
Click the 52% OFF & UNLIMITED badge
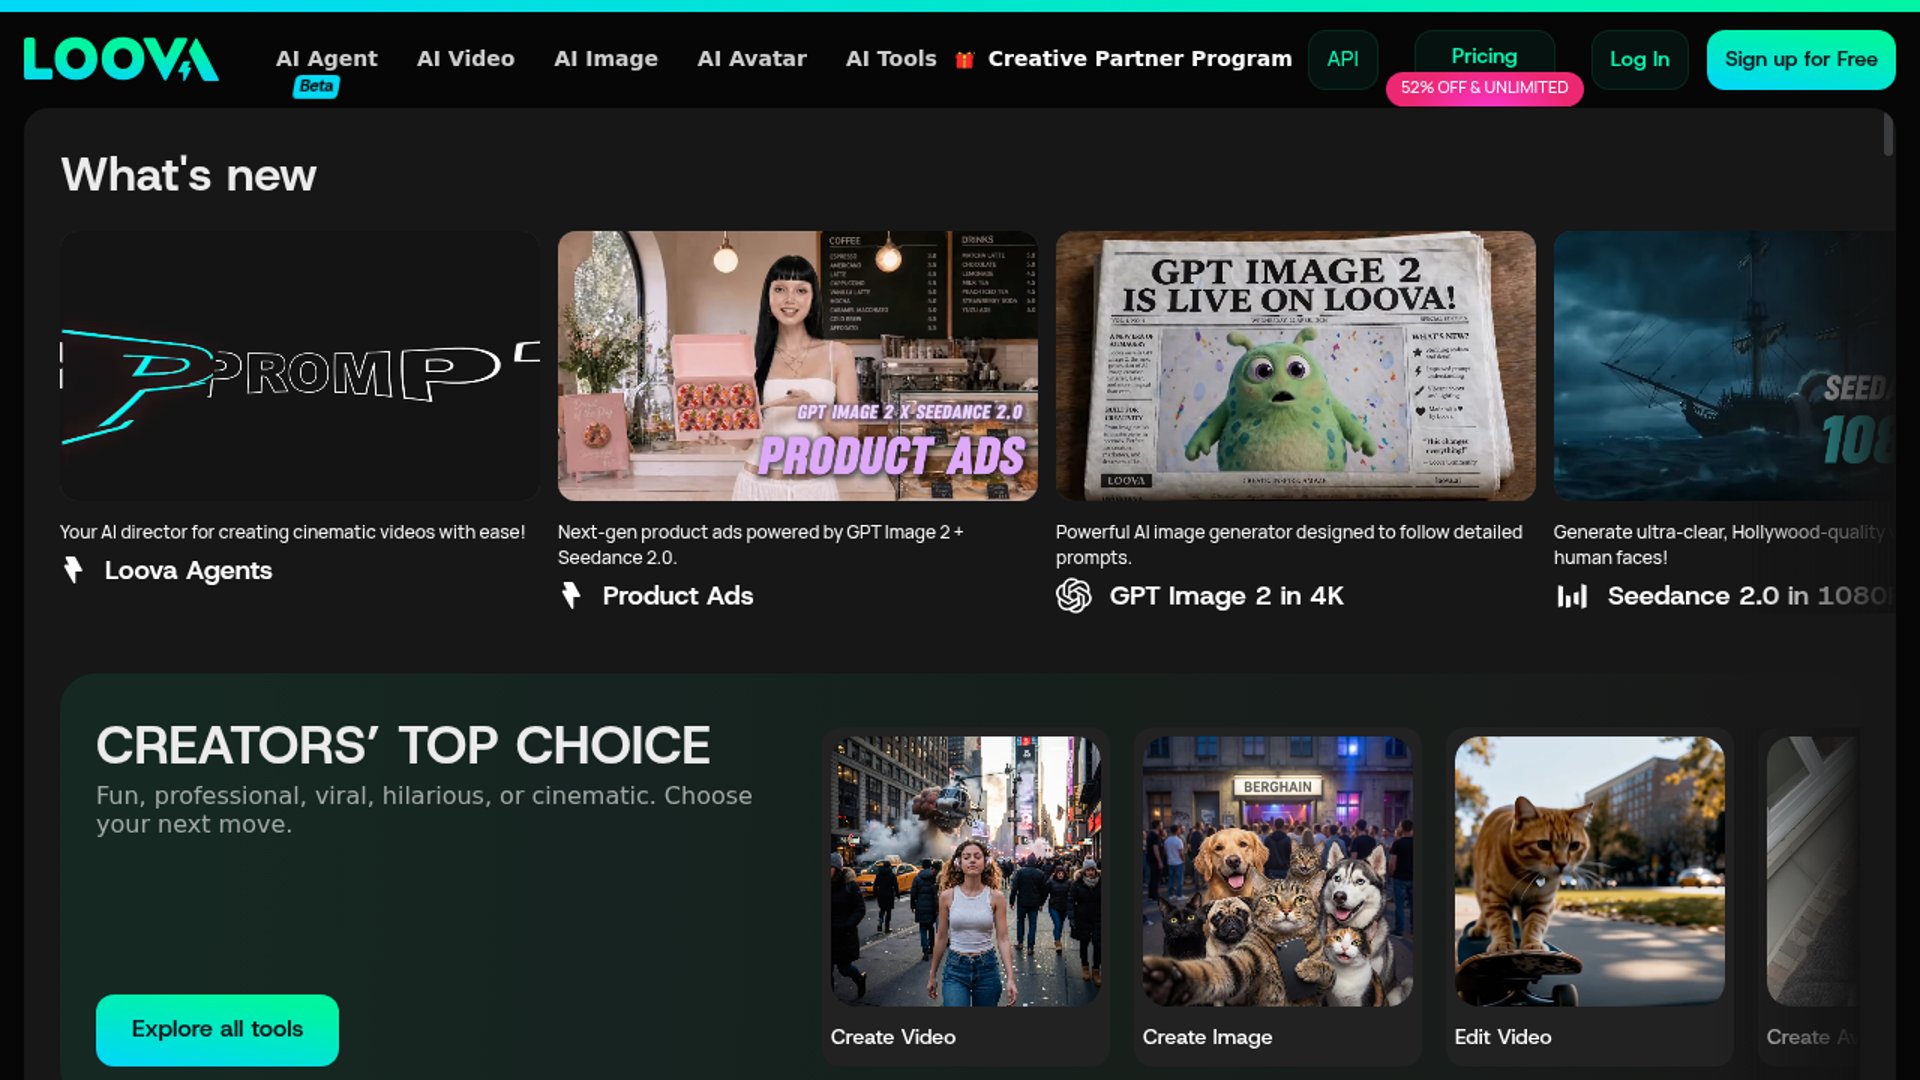click(x=1484, y=88)
